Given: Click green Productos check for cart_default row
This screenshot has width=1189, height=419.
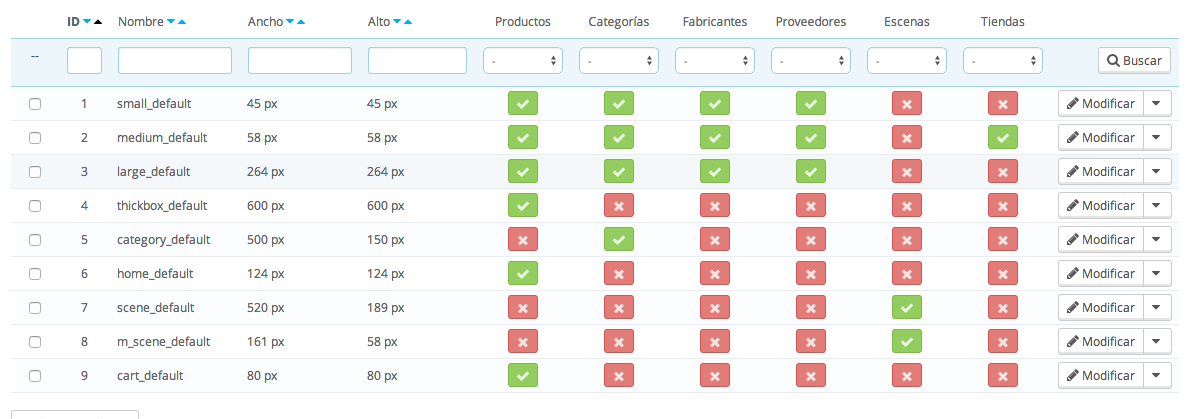Looking at the screenshot, I should (522, 375).
